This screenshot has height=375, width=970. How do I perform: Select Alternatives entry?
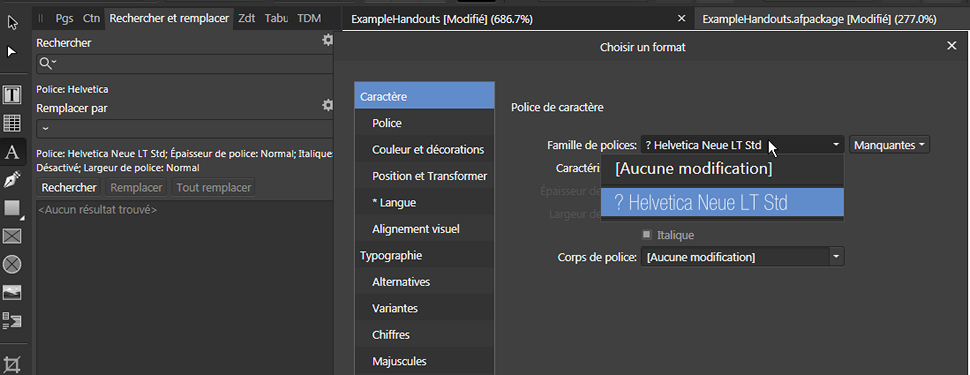(x=424, y=282)
